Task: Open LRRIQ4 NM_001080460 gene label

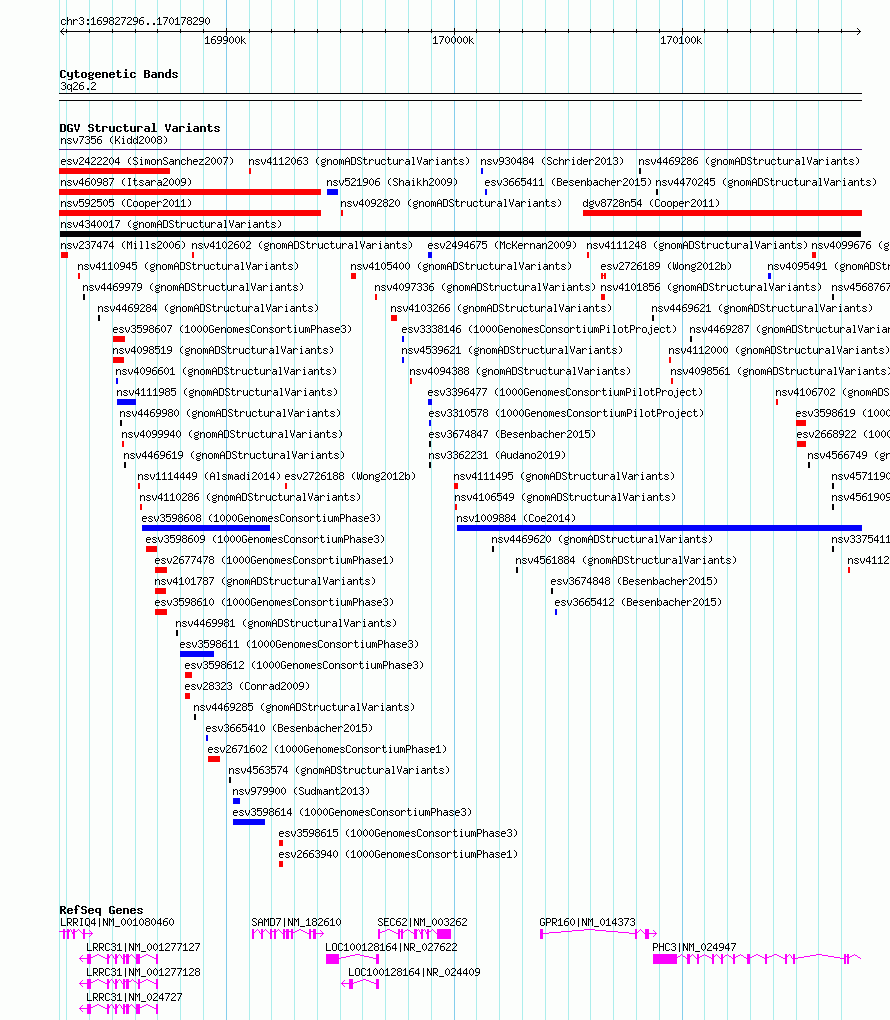Action: 117,922
